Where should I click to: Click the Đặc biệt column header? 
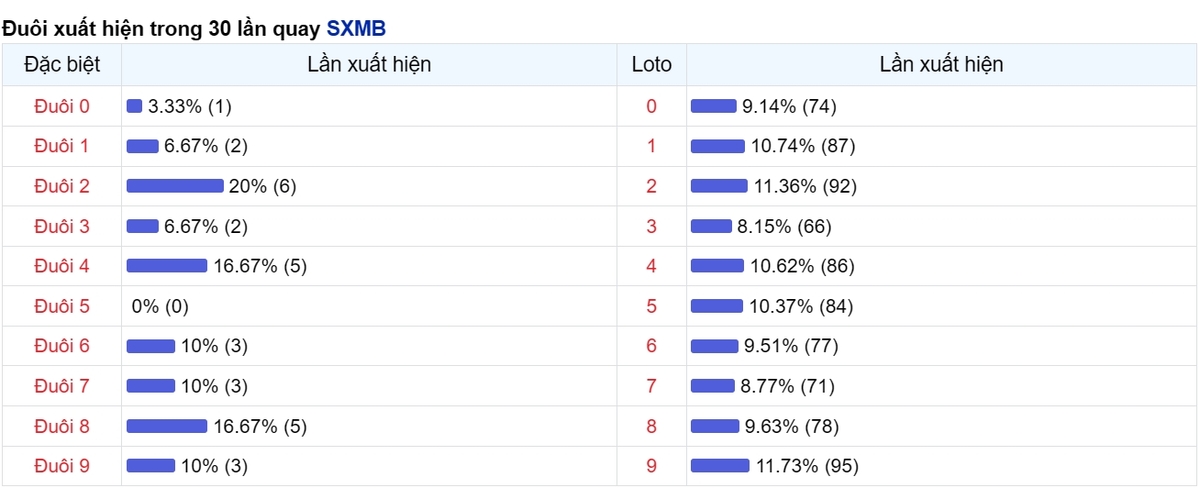click(62, 65)
